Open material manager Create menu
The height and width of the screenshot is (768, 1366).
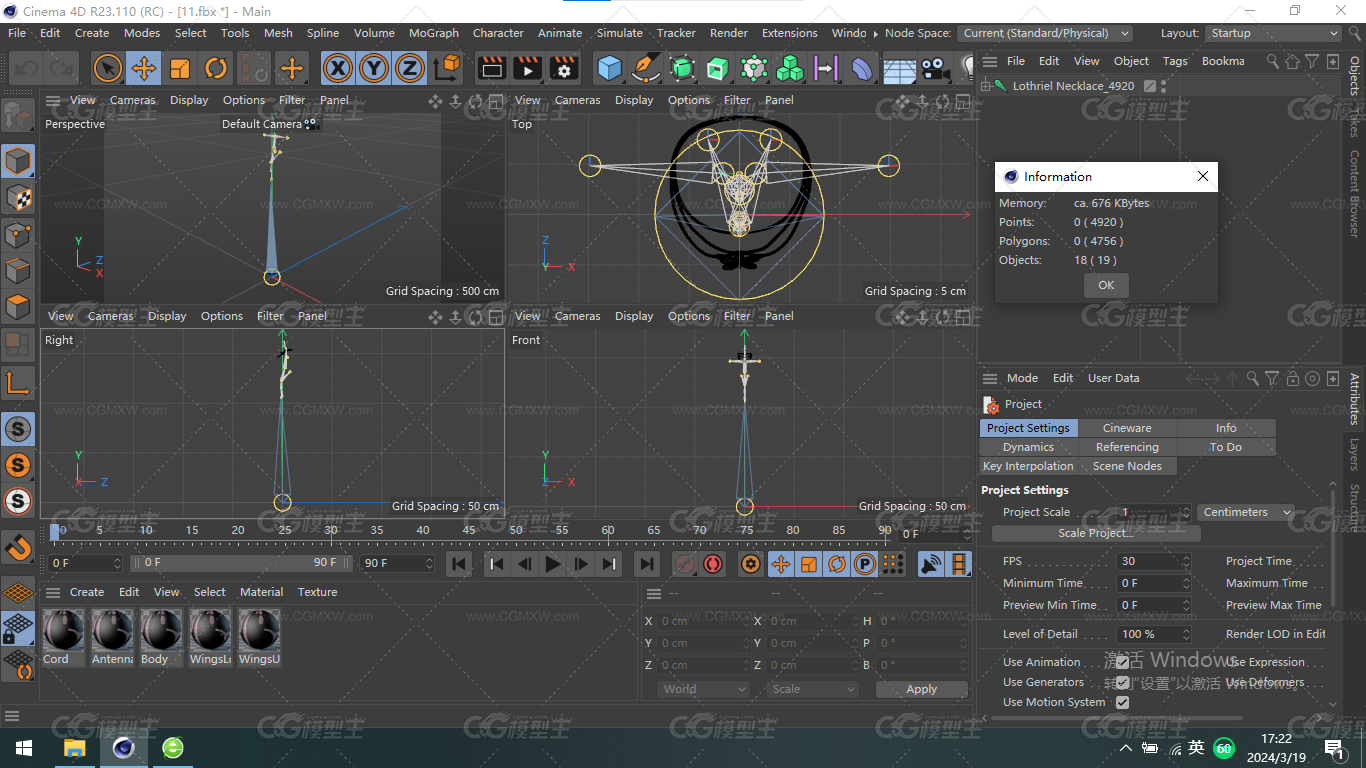87,592
